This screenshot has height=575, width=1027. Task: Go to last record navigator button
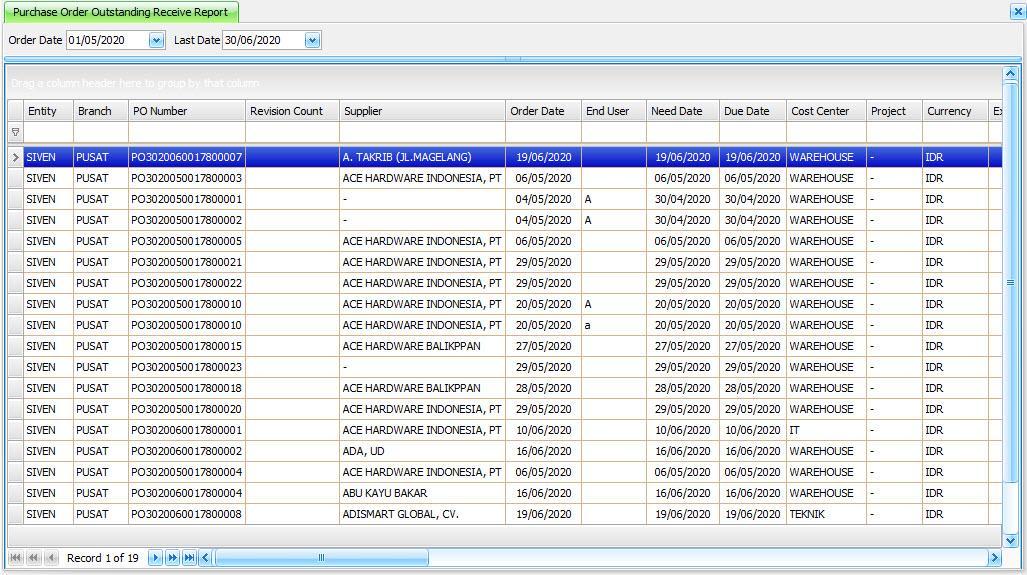point(189,558)
